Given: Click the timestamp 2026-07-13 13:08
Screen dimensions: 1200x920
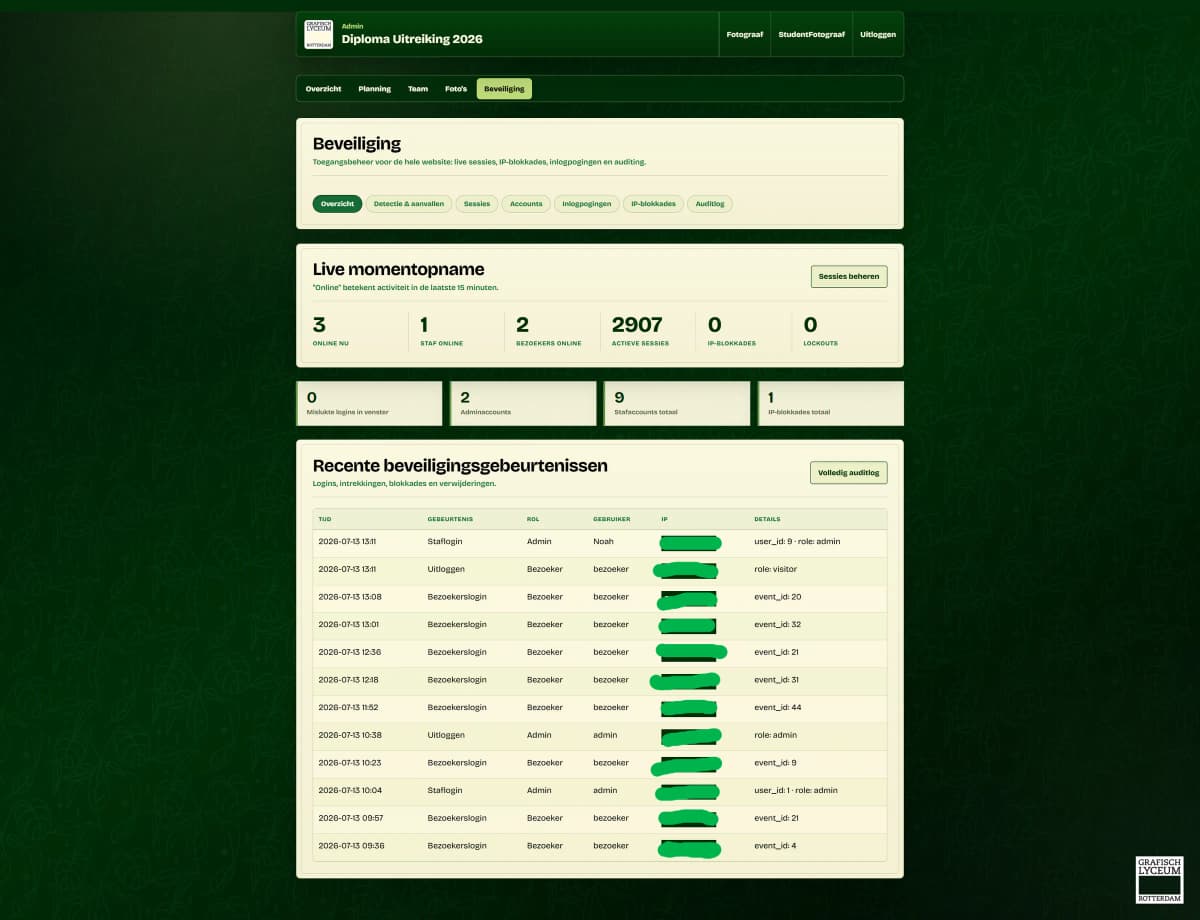Looking at the screenshot, I should [350, 597].
